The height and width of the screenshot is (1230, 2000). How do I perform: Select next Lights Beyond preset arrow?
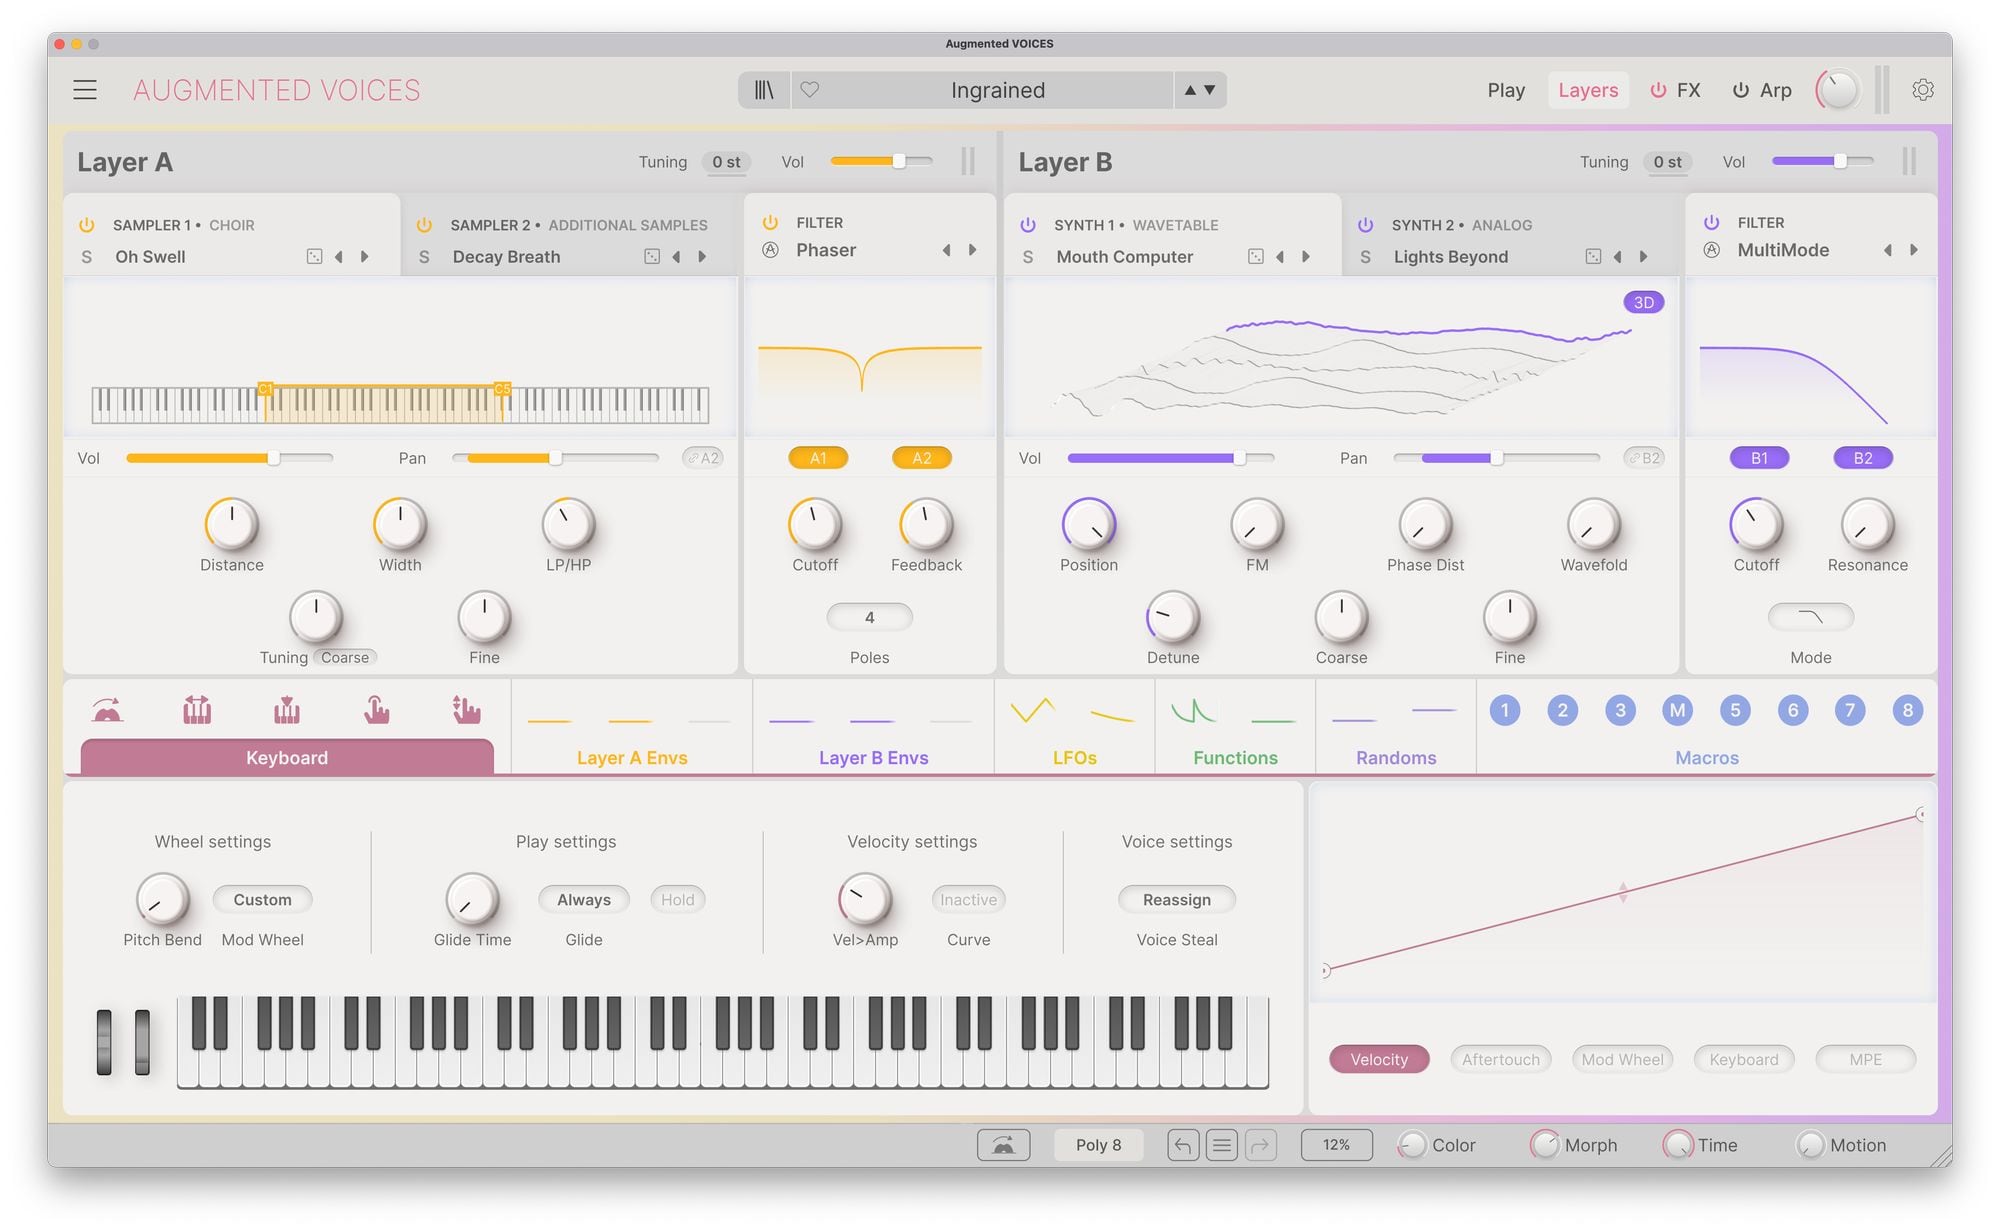[x=1643, y=257]
